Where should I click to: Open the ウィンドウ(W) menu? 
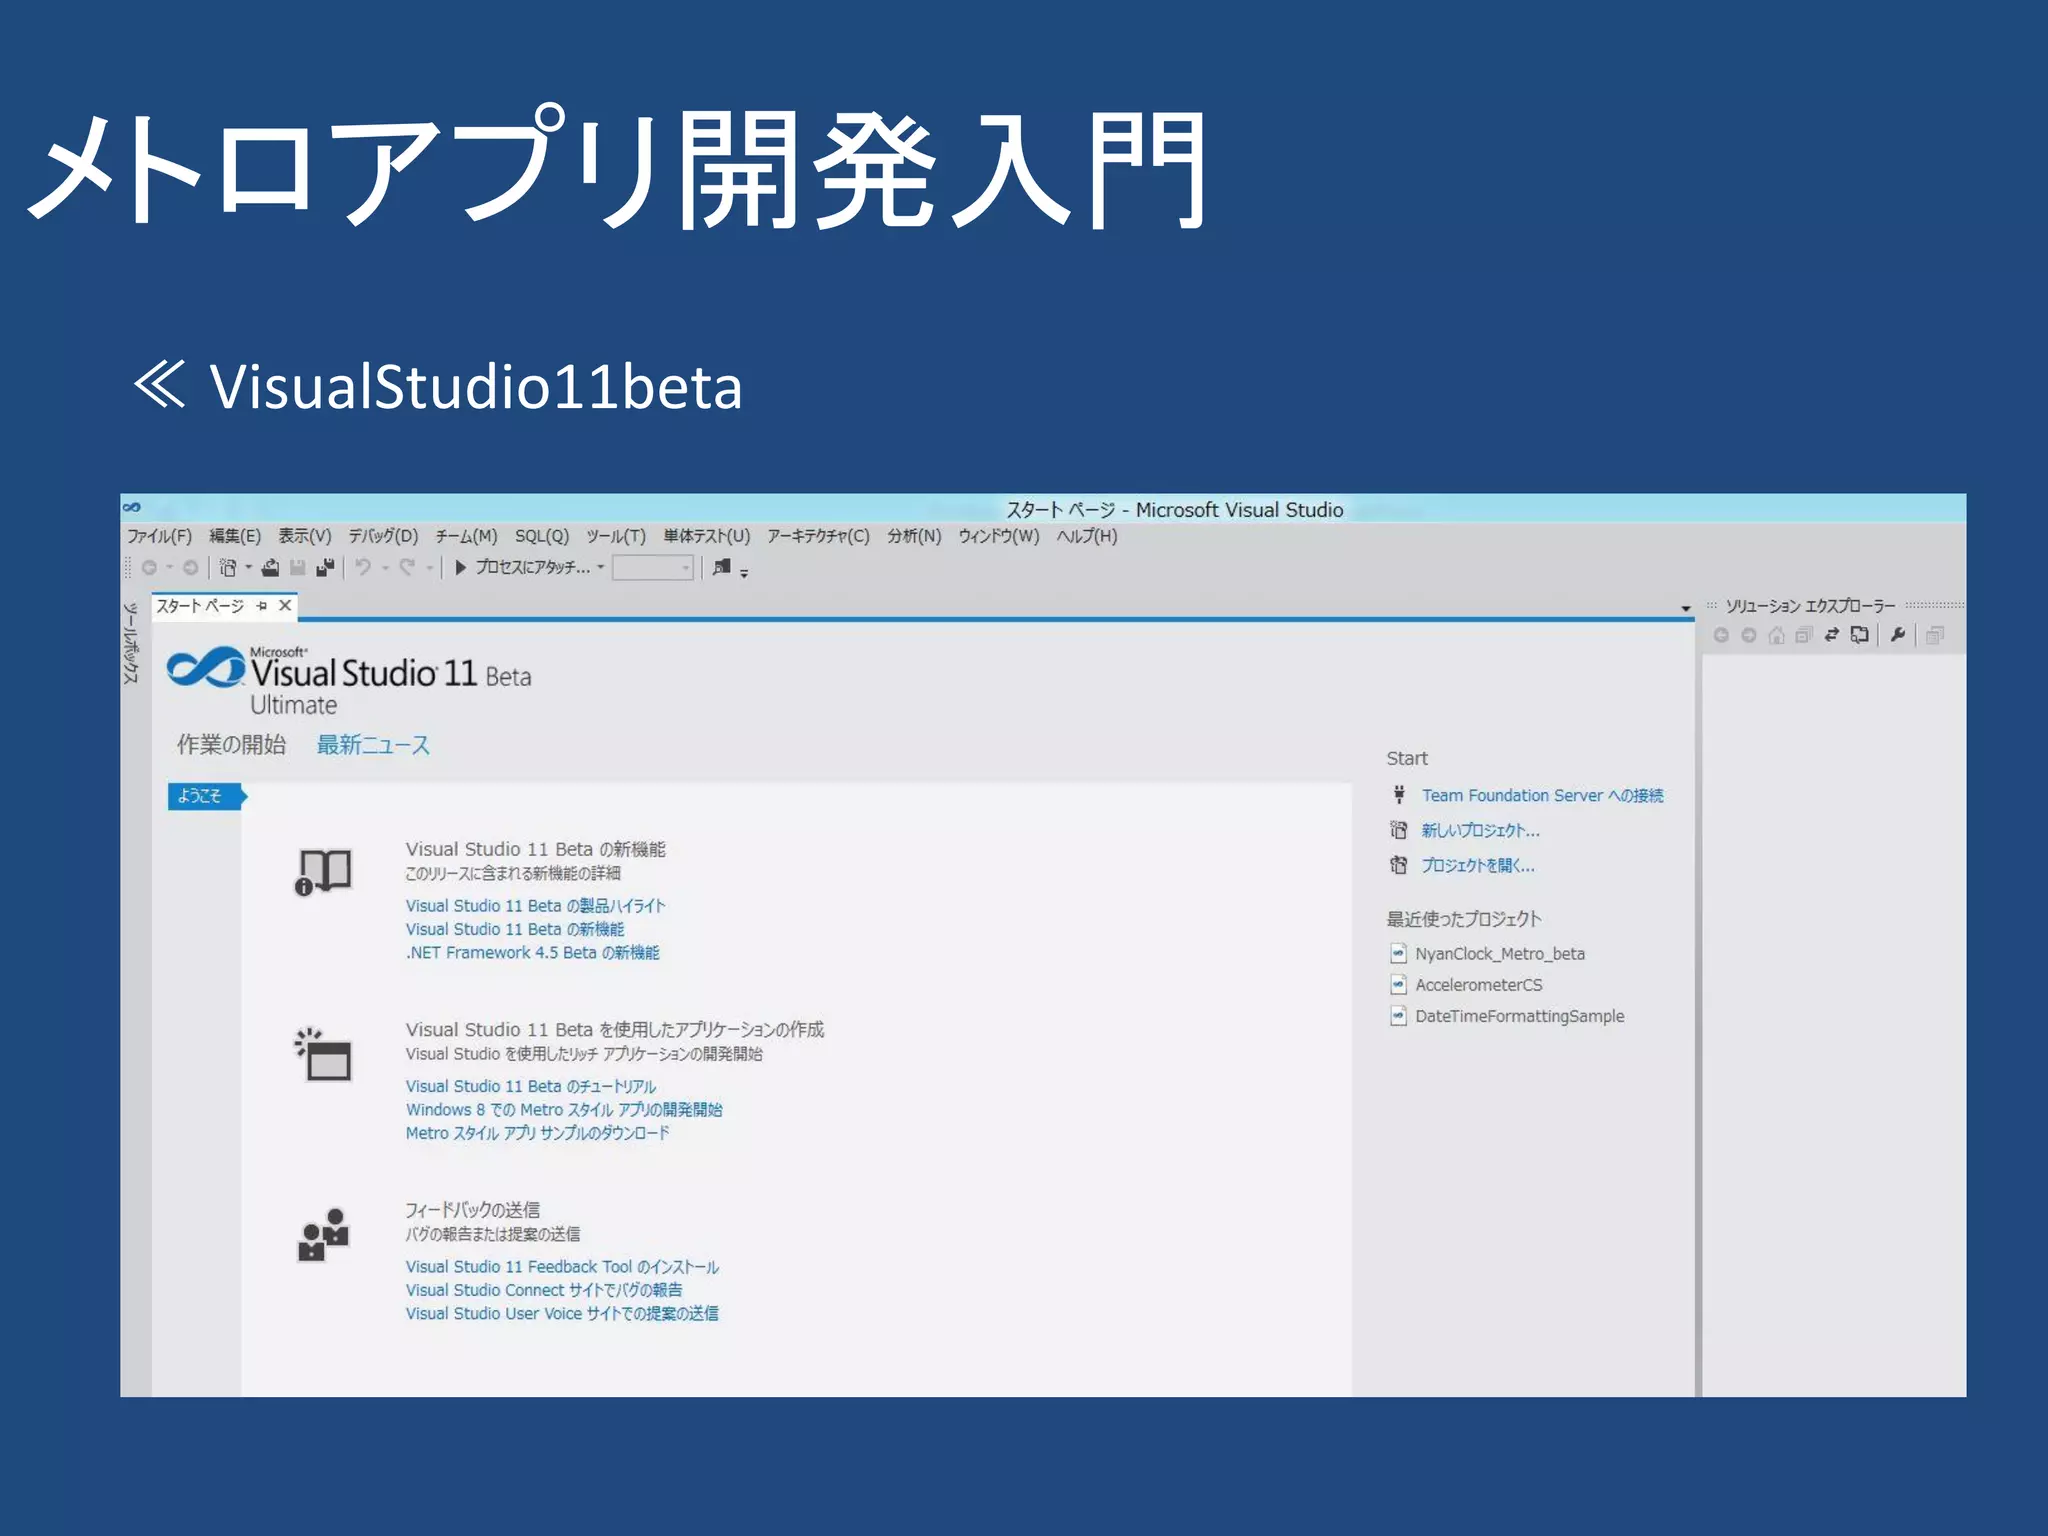point(999,536)
